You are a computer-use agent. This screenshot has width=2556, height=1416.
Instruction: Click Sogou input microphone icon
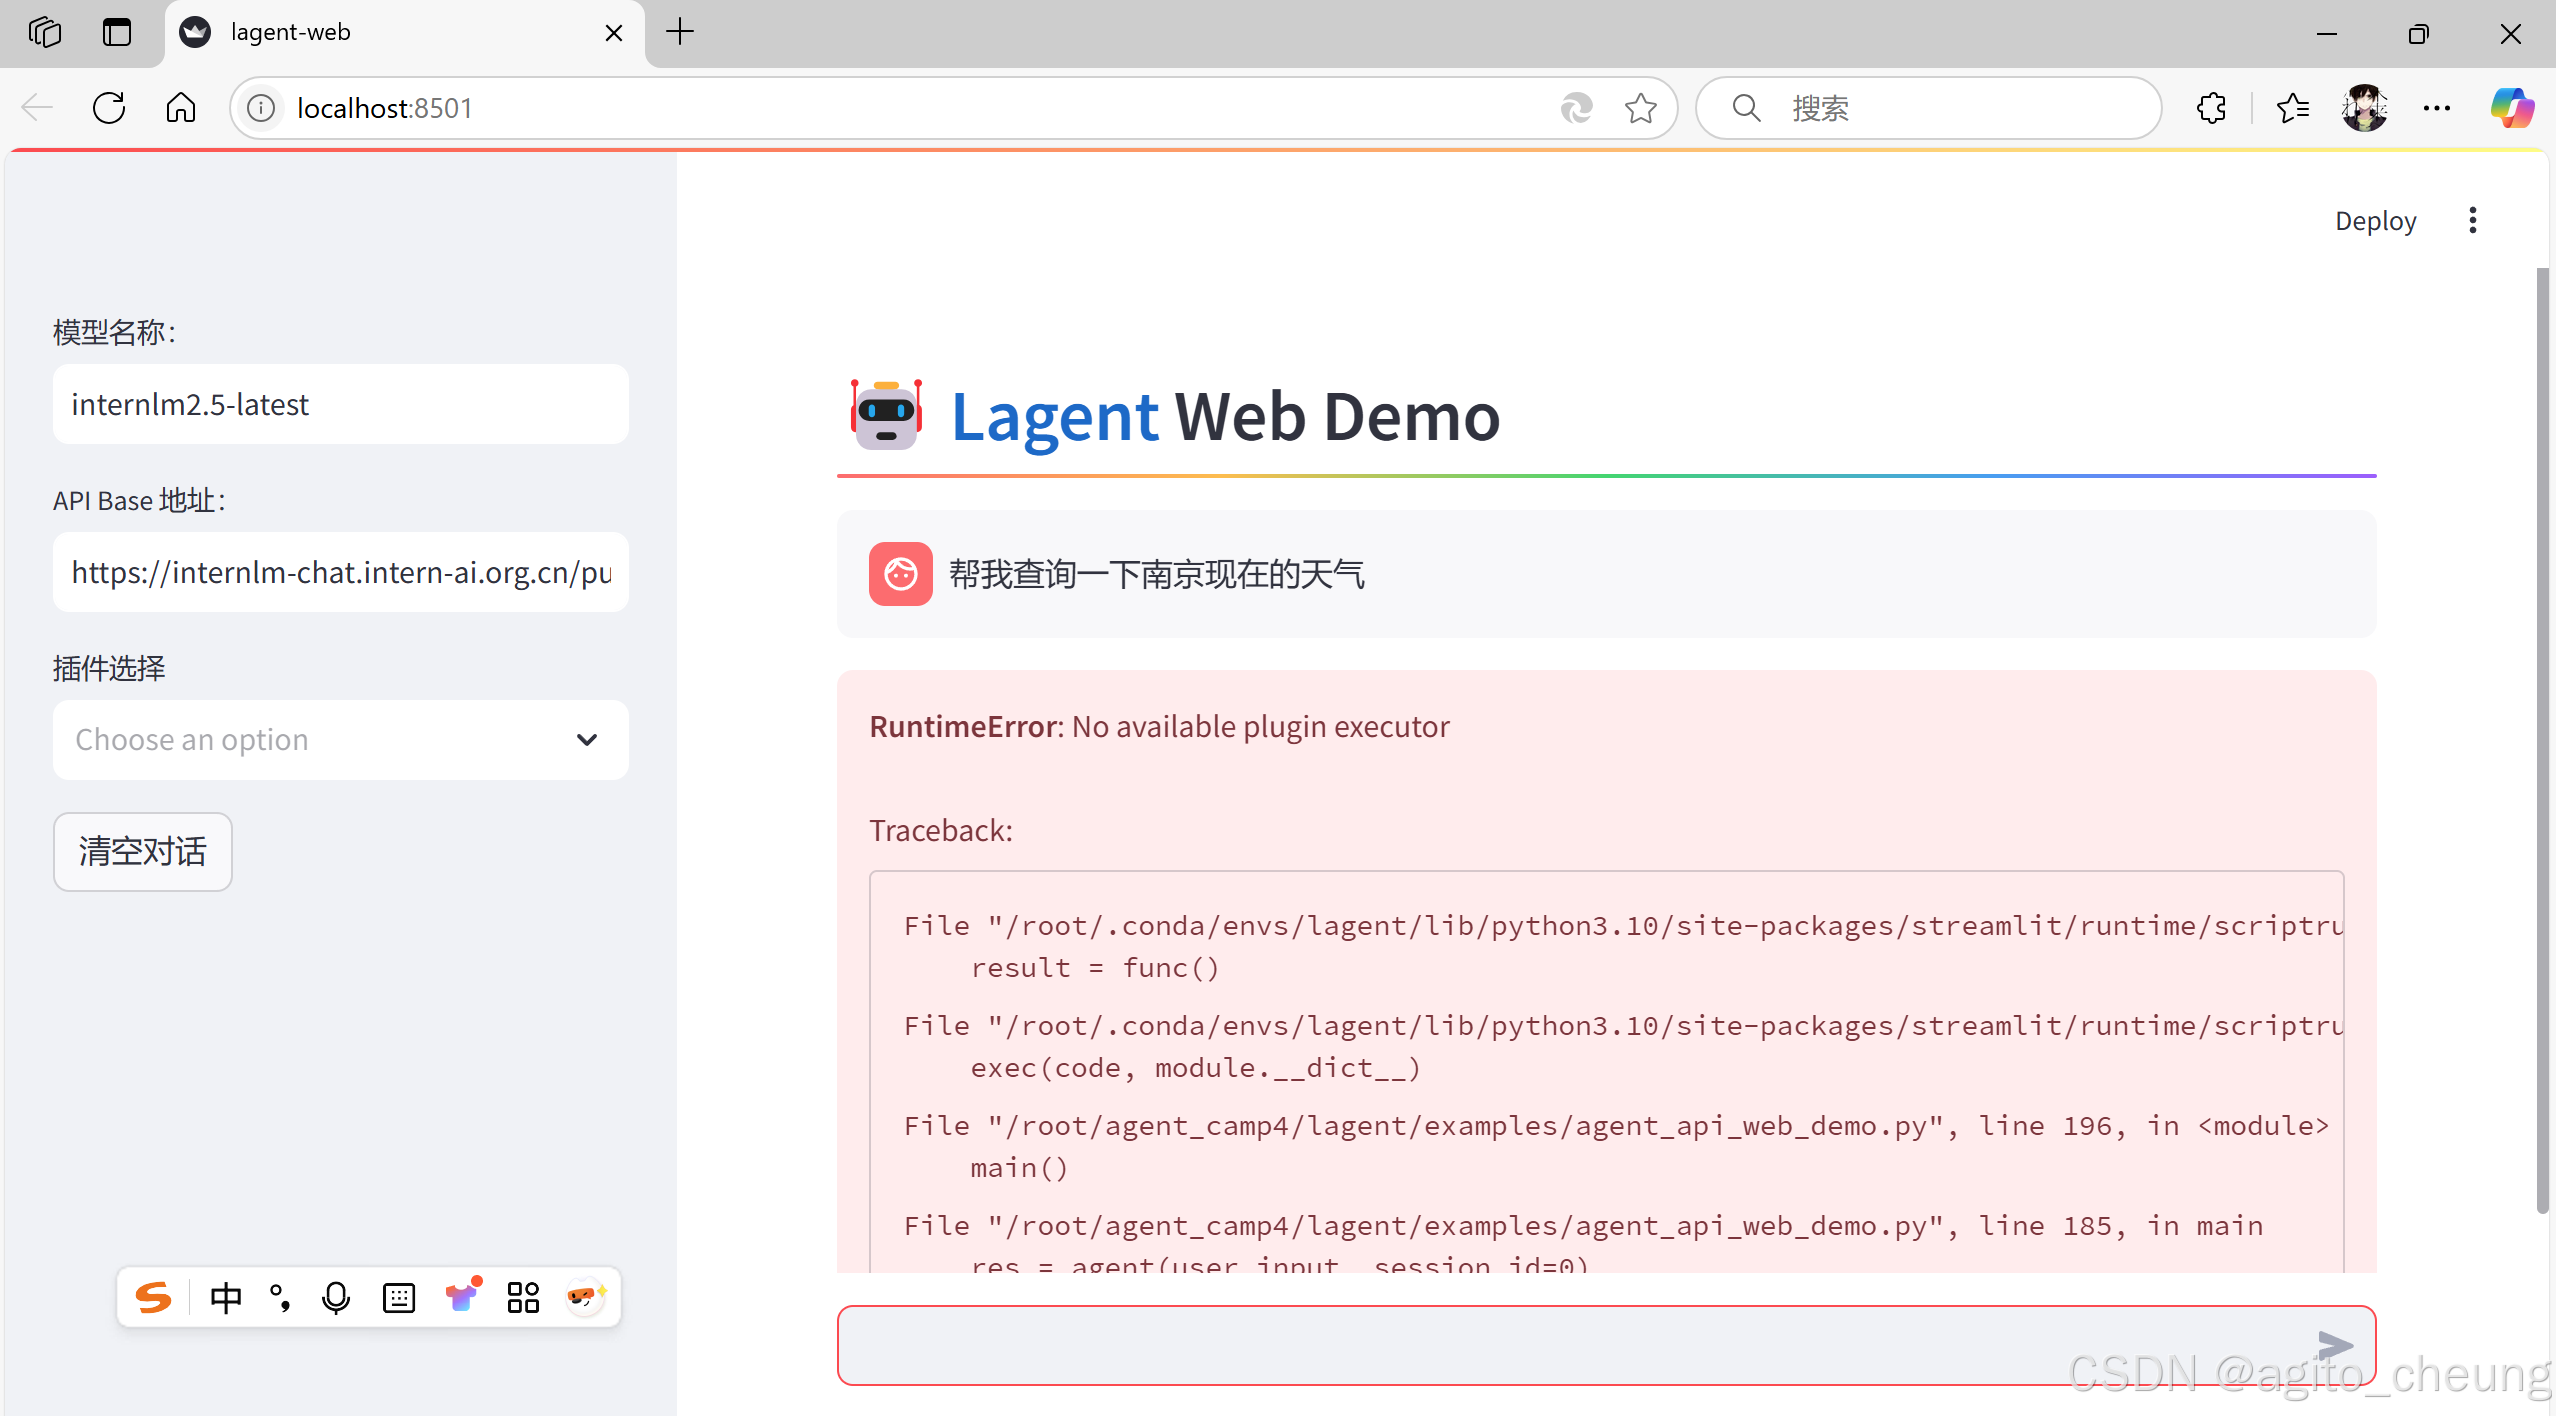pos(336,1298)
